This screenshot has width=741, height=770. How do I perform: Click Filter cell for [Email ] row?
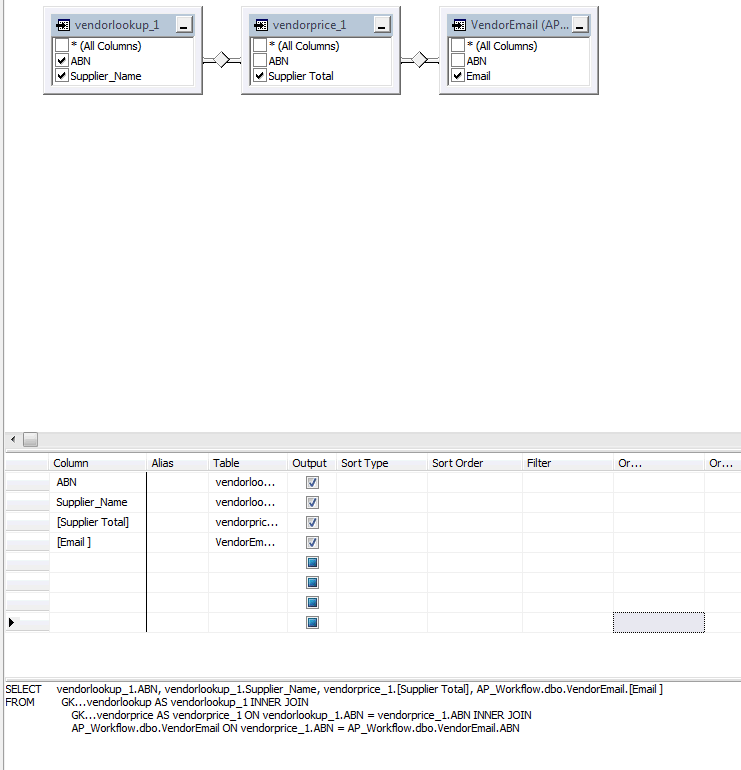point(568,543)
